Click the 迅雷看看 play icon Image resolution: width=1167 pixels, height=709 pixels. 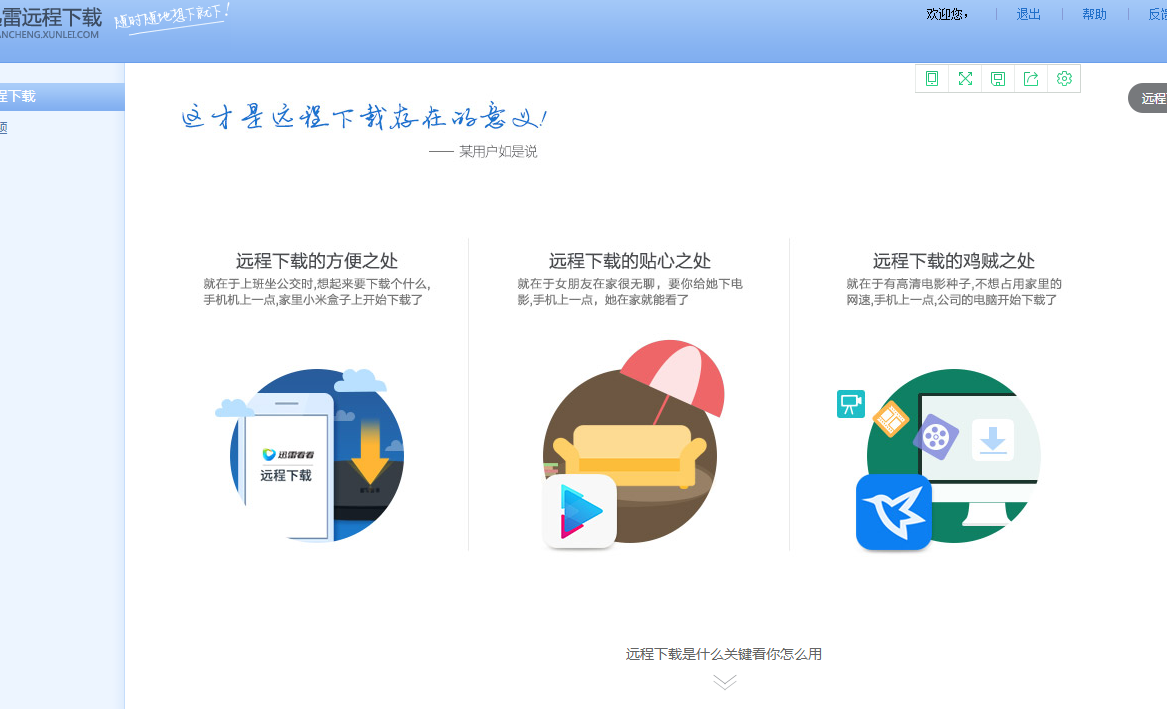[x=579, y=510]
